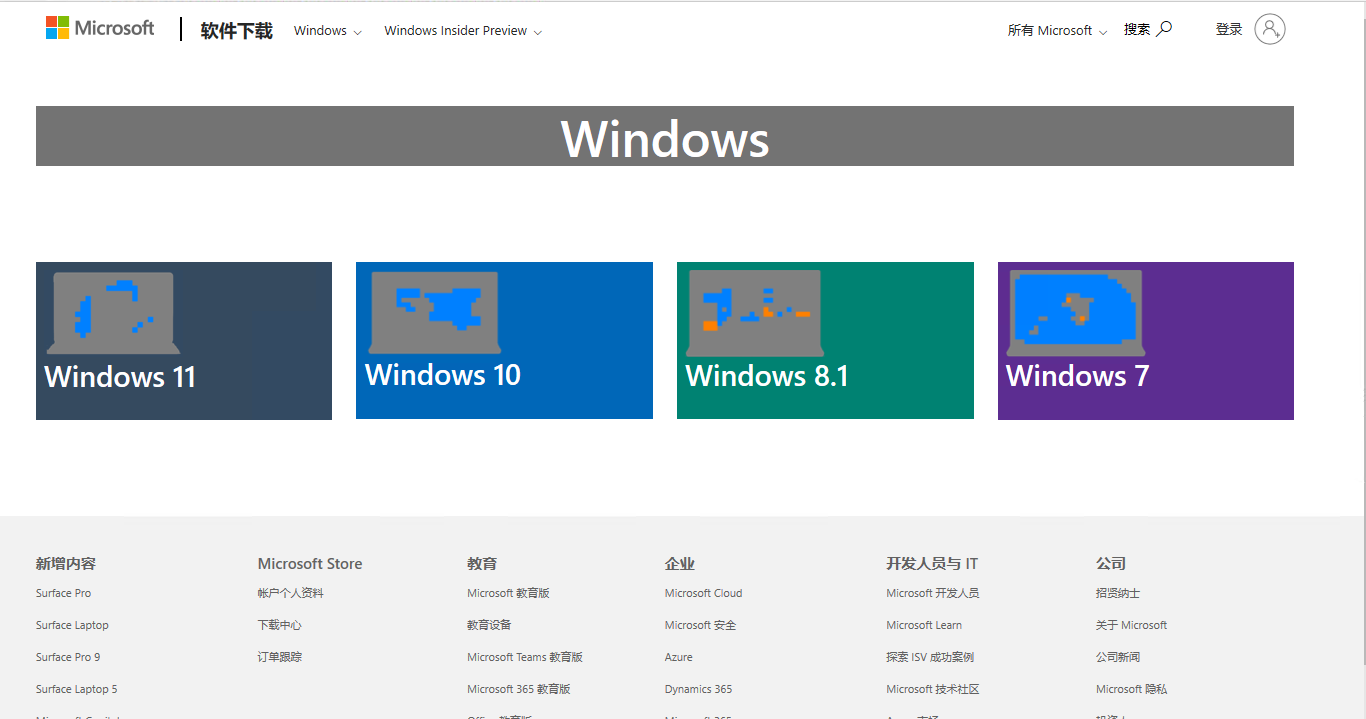Open Microsoft 隐私 link
Screen dimensions: 1366x719
[1131, 689]
